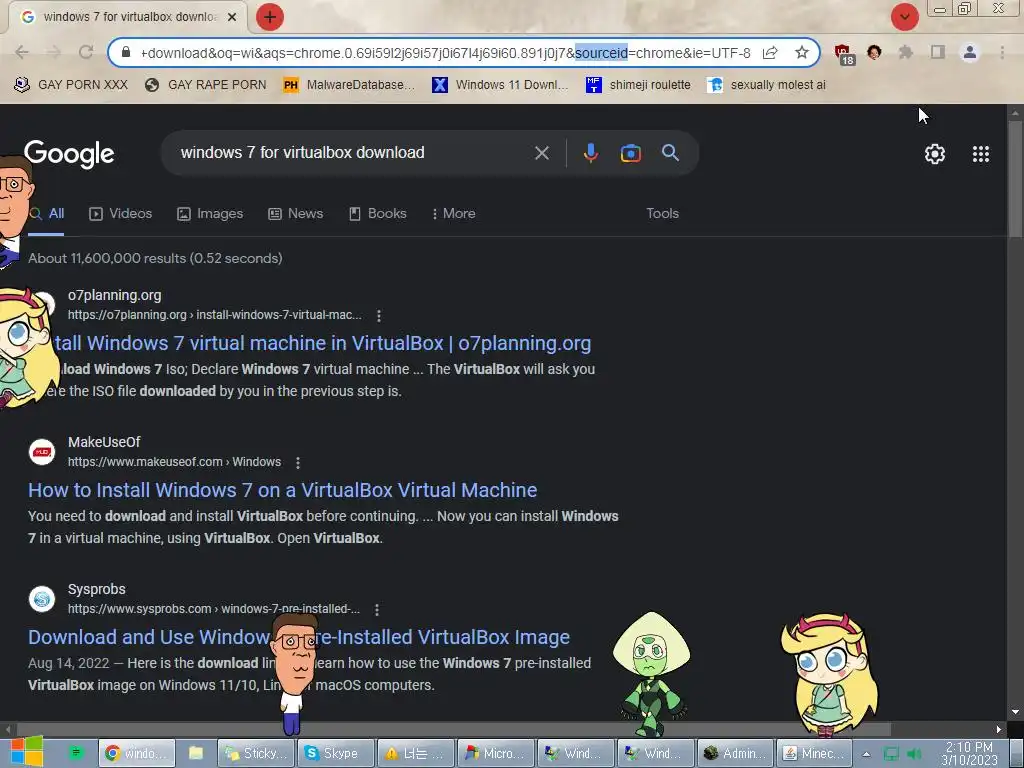Open volume control in tray

(x=914, y=754)
